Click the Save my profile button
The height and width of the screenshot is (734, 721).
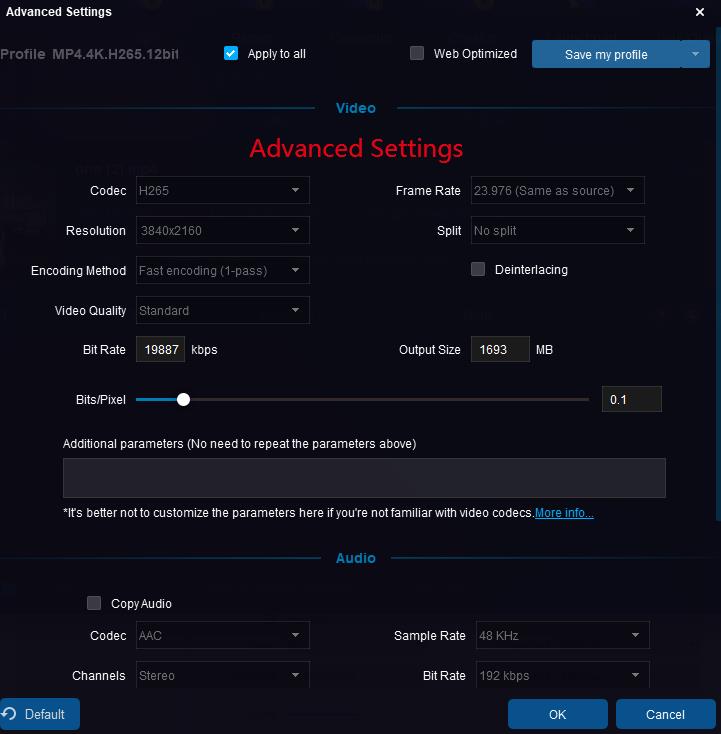pos(606,54)
